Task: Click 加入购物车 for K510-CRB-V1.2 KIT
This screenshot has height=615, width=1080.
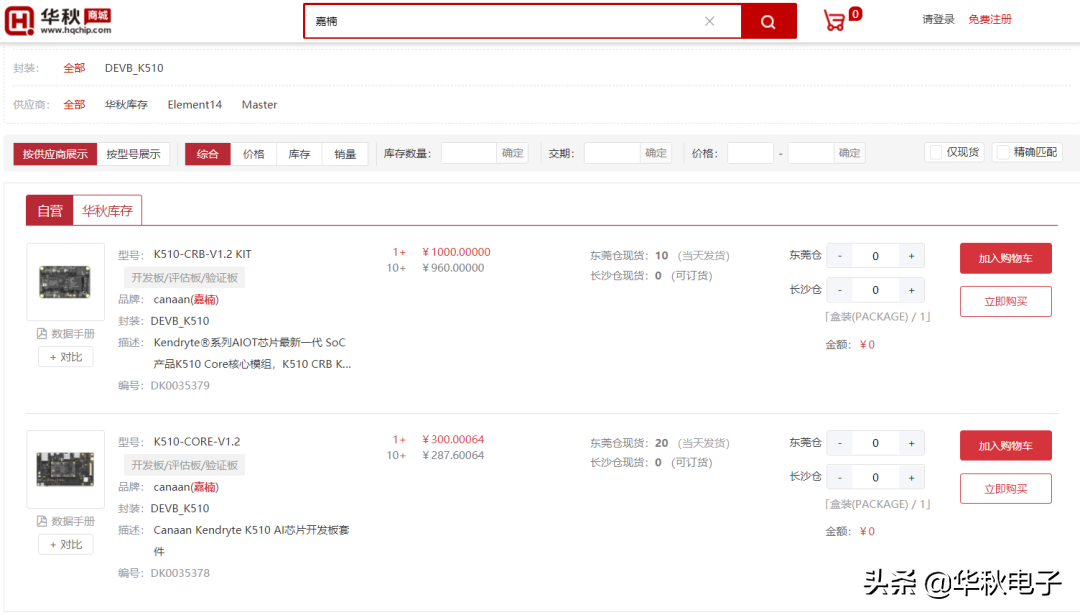Action: 1005,257
